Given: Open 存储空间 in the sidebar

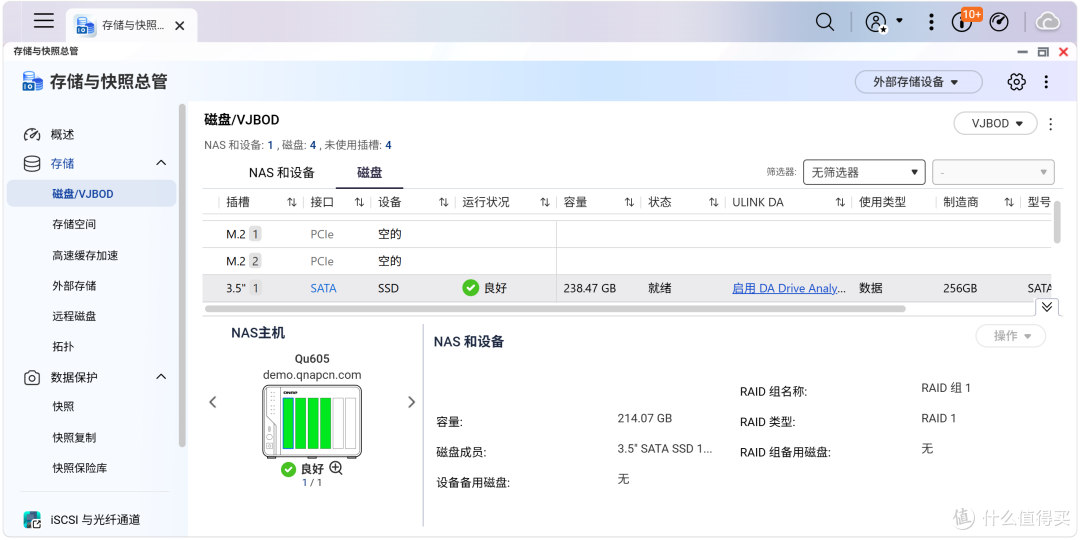Looking at the screenshot, I should point(74,225).
